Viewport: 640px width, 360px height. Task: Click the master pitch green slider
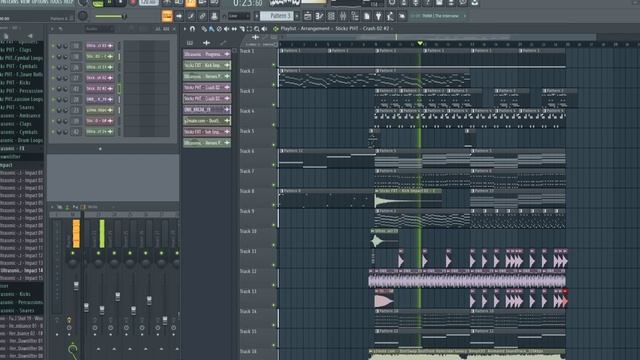110,16
